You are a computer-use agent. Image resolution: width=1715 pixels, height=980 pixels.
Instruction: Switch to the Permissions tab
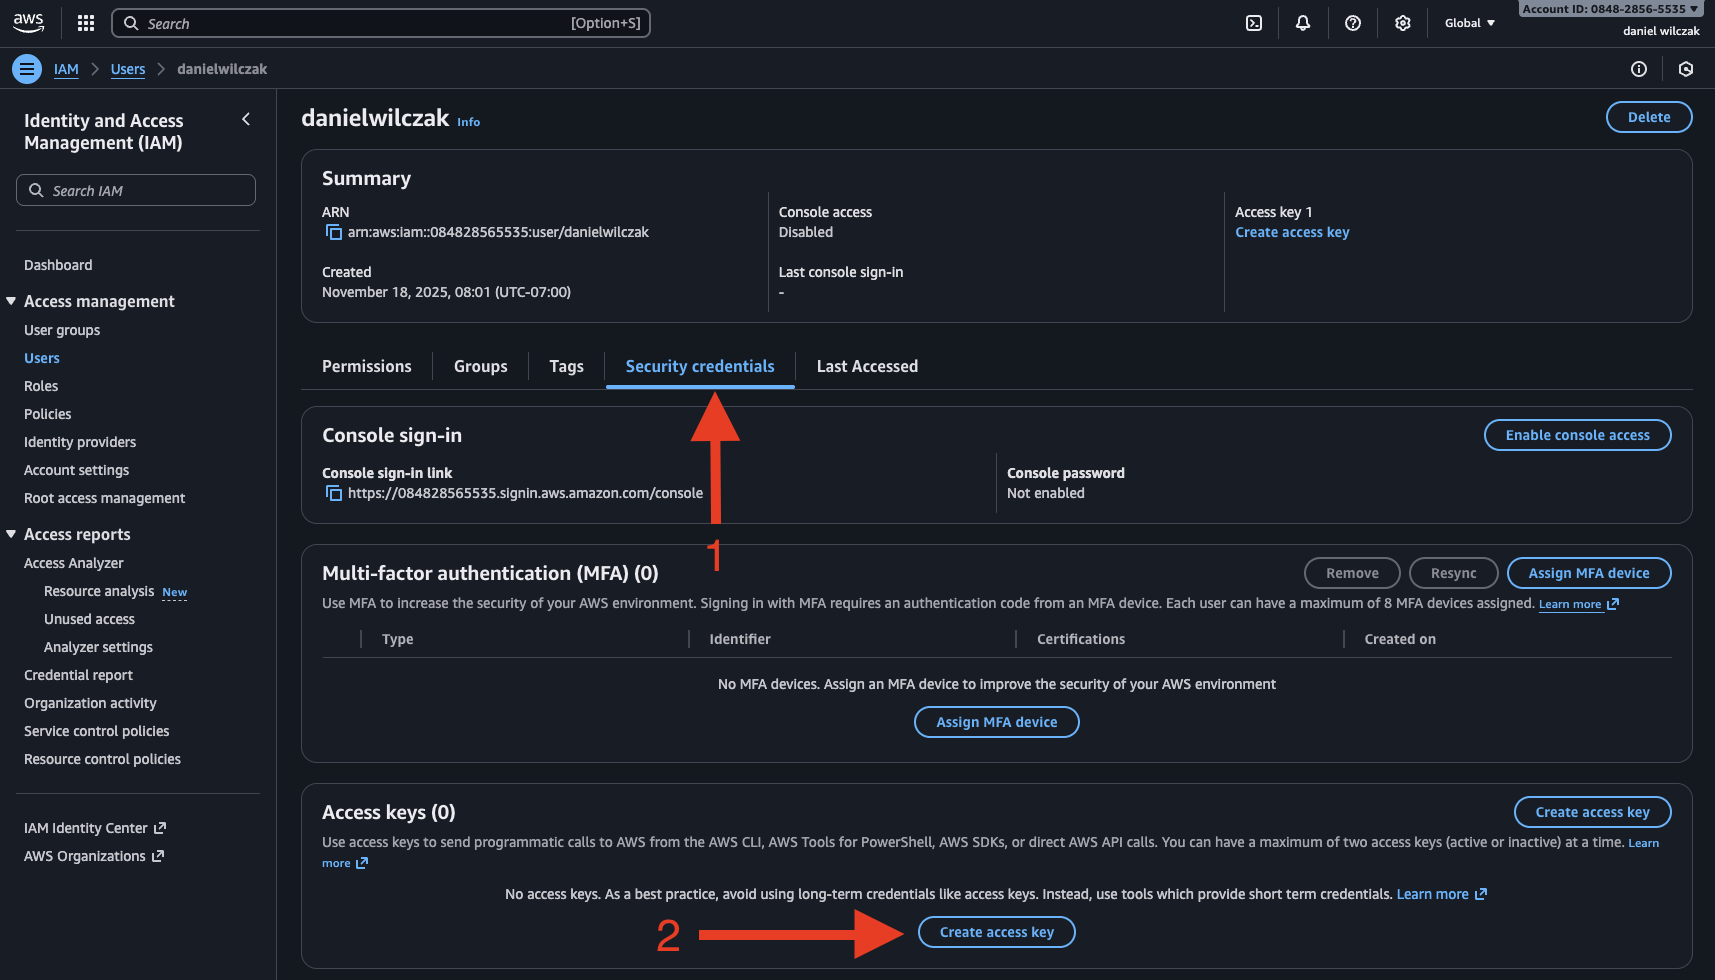(x=366, y=366)
